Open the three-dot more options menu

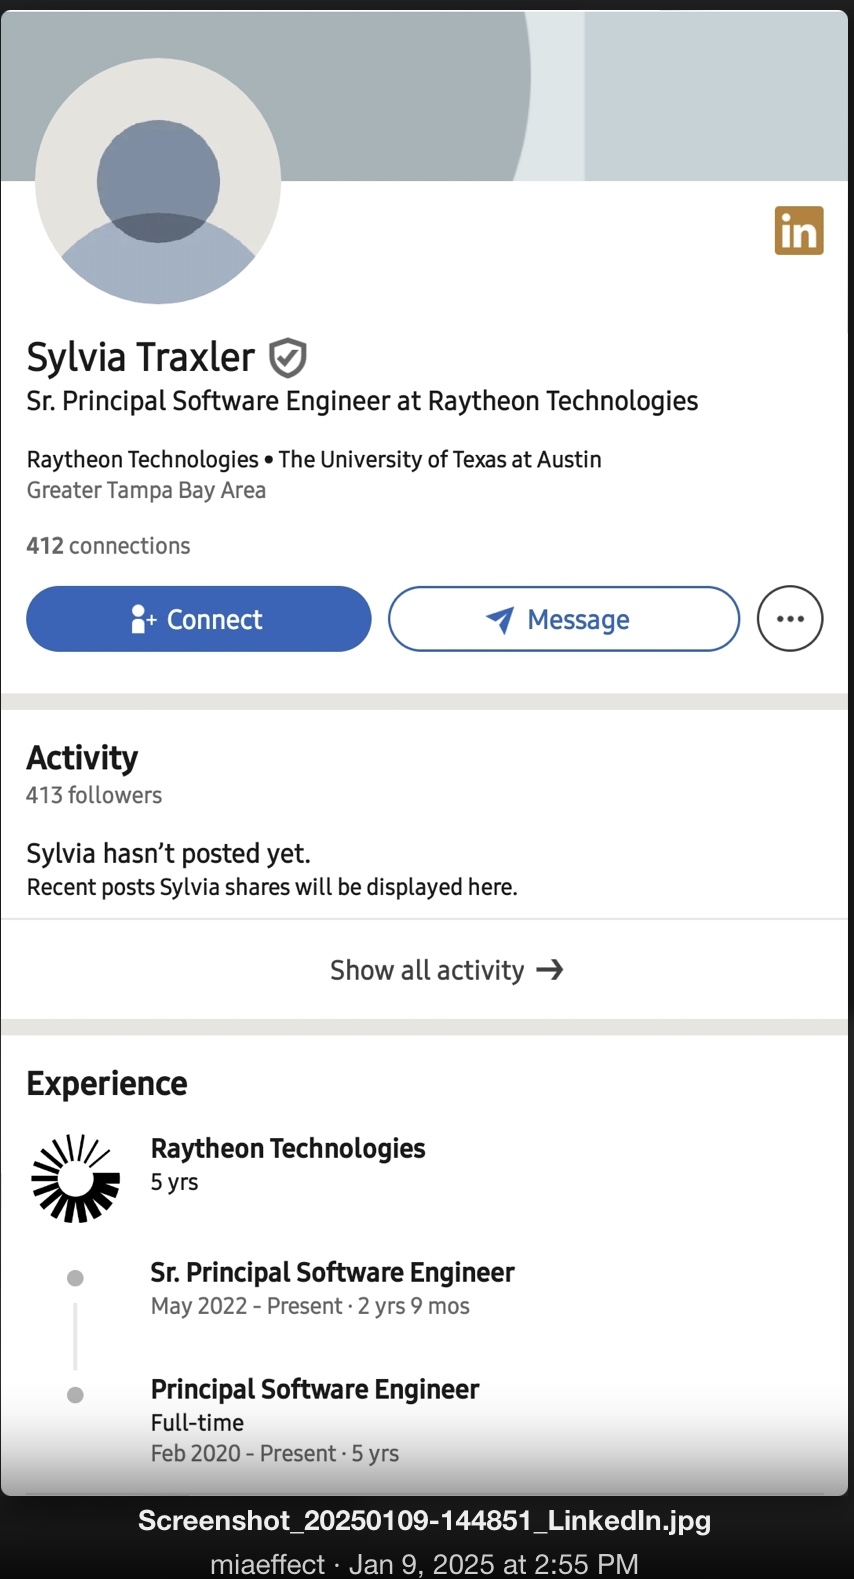(x=790, y=619)
